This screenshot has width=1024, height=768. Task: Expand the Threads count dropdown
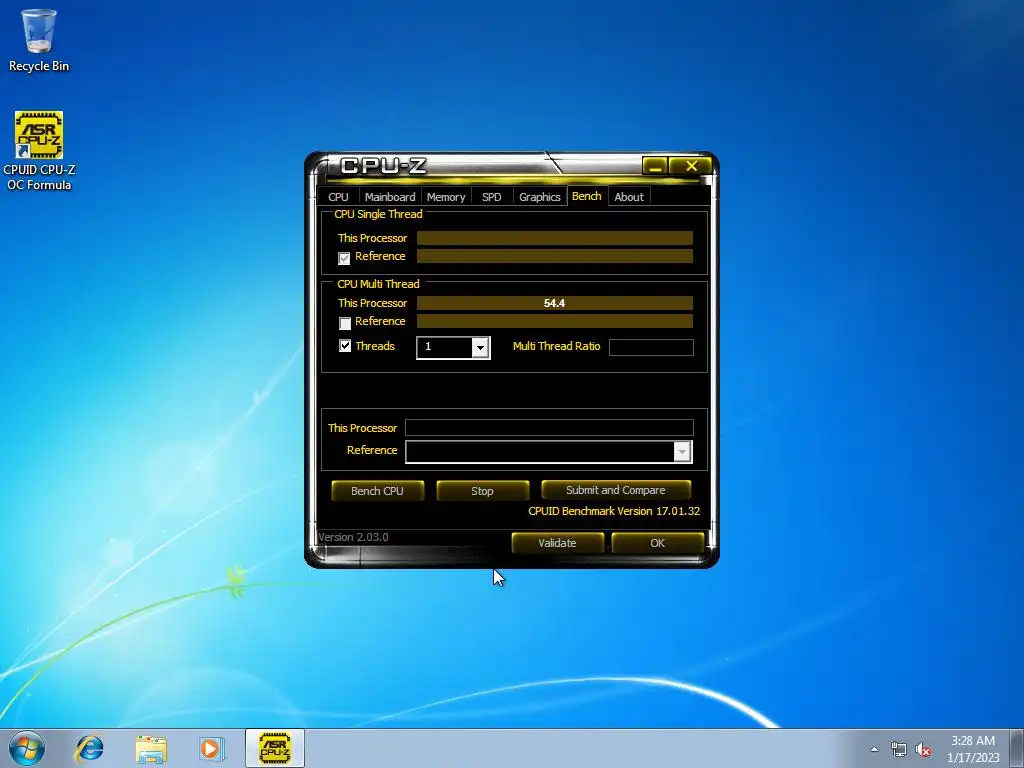[480, 347]
